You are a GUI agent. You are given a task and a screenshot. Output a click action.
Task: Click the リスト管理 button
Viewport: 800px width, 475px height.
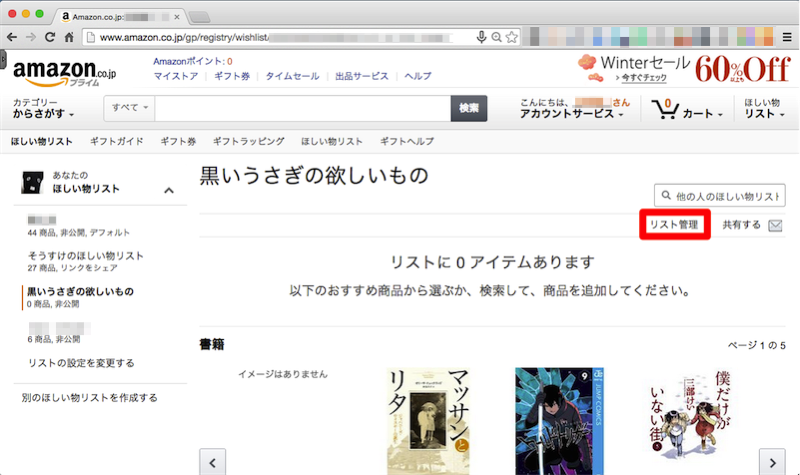pos(674,224)
